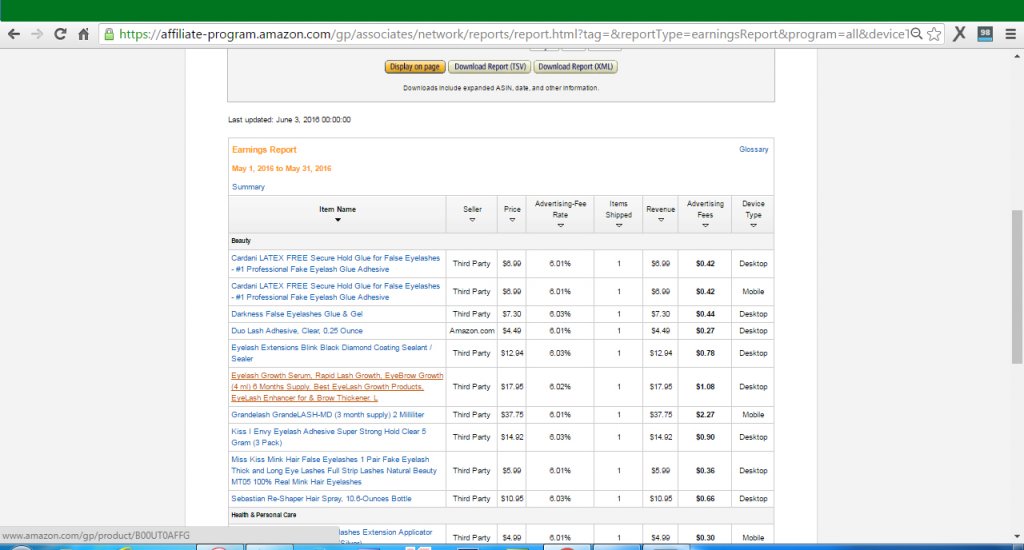Screen dimensions: 1024x550
Task: Click Download Report (XML) button
Action: pos(575,67)
